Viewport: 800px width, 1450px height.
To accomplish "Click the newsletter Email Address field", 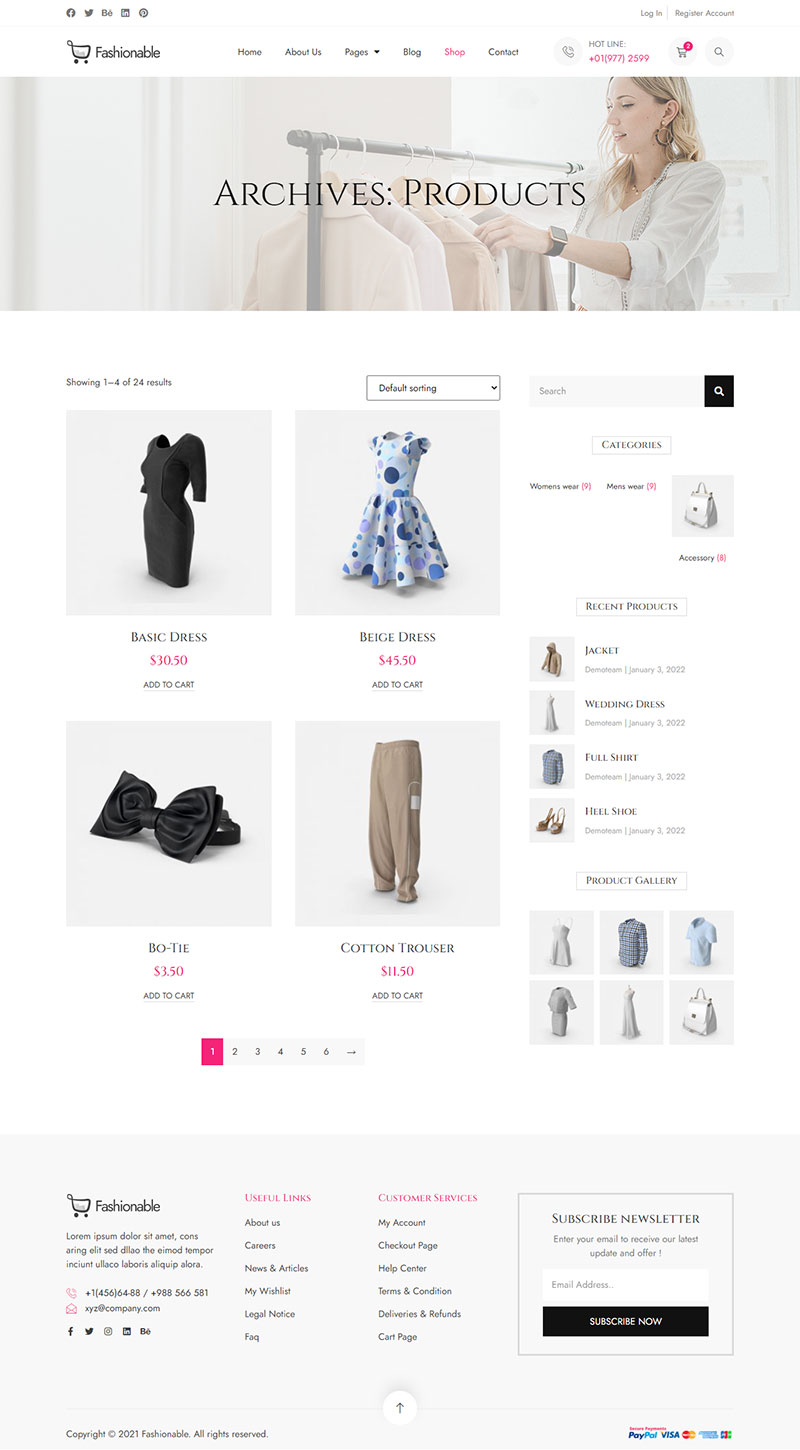I will (626, 1285).
